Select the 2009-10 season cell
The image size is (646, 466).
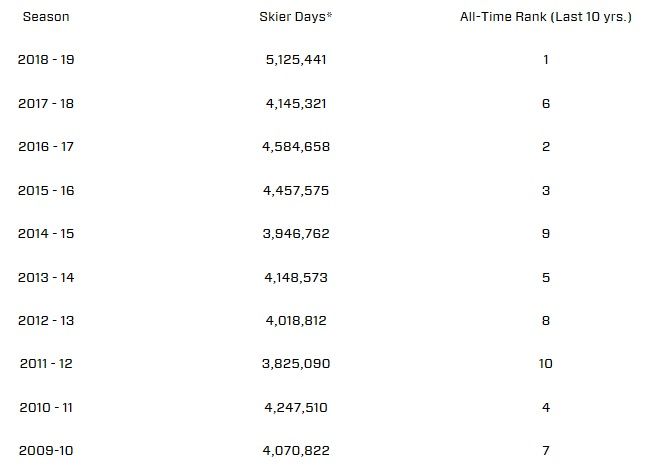(44, 451)
